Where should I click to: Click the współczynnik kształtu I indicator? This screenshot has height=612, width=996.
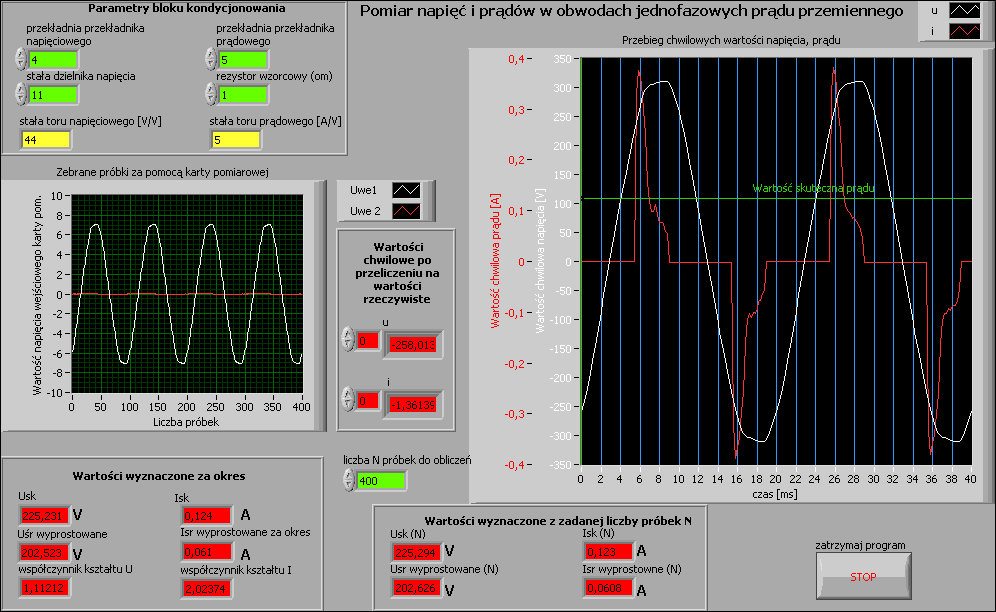[207, 589]
